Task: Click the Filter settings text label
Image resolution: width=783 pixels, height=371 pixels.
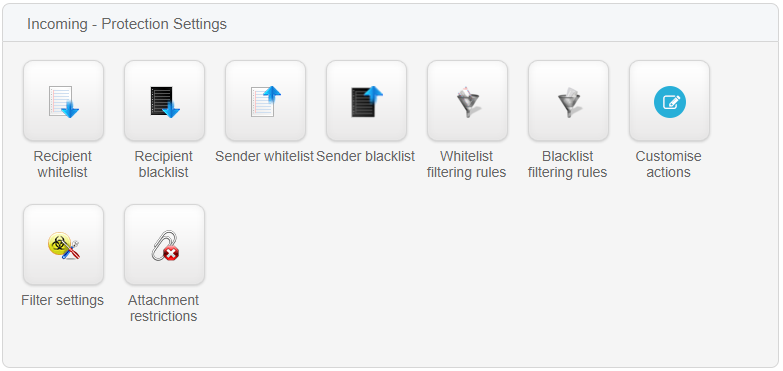Action: 62,300
